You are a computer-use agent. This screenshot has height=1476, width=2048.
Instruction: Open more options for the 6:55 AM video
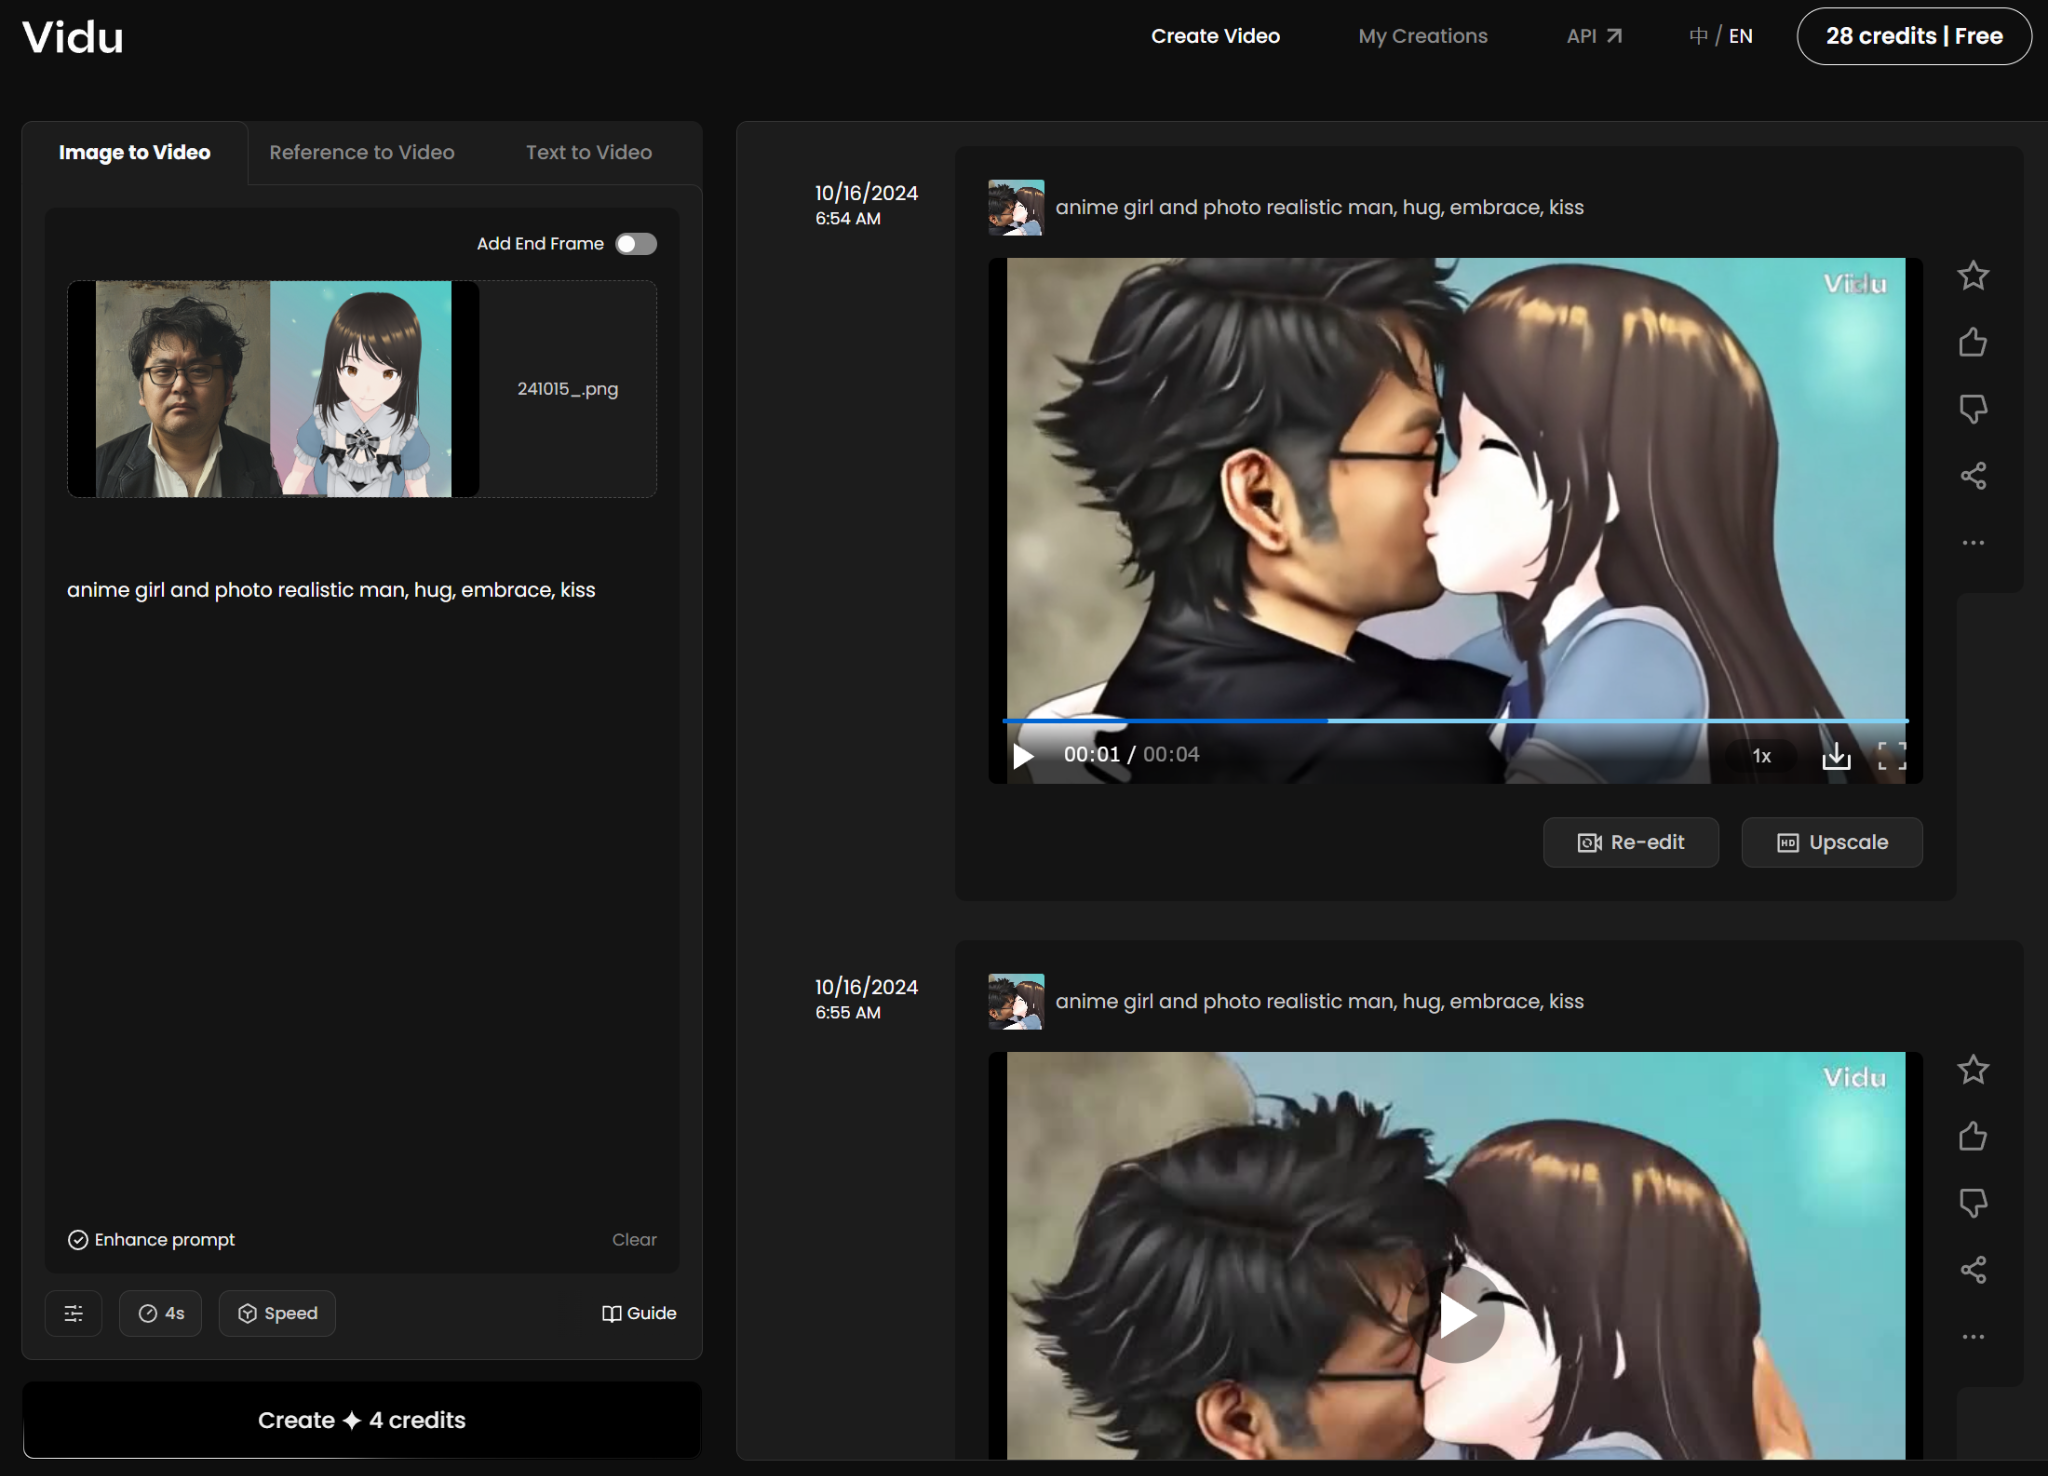[1972, 1337]
